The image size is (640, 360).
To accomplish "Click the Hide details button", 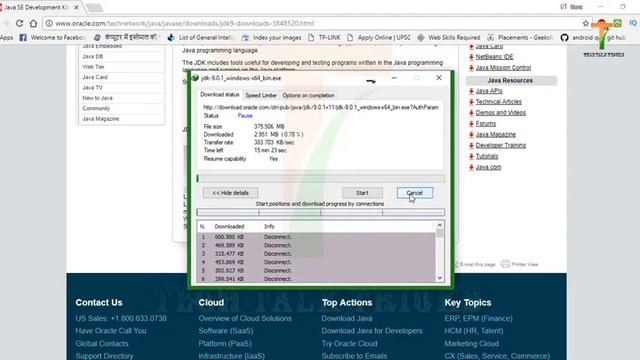I will (x=231, y=193).
